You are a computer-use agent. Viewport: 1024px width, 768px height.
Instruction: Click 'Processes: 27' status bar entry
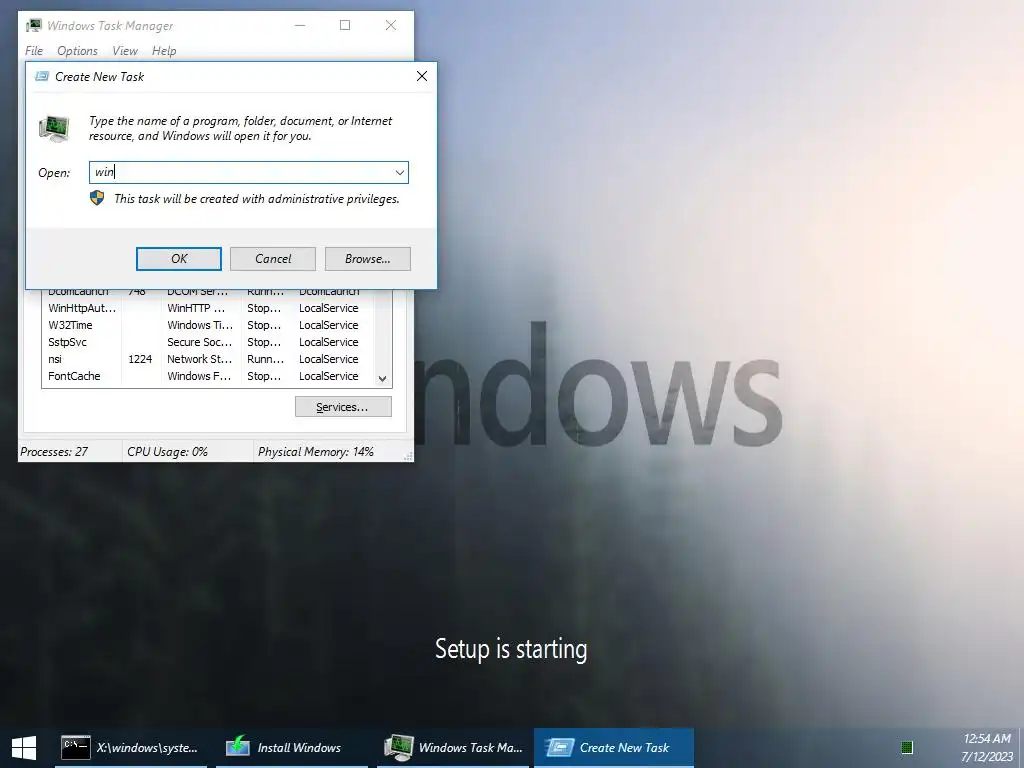tap(54, 452)
